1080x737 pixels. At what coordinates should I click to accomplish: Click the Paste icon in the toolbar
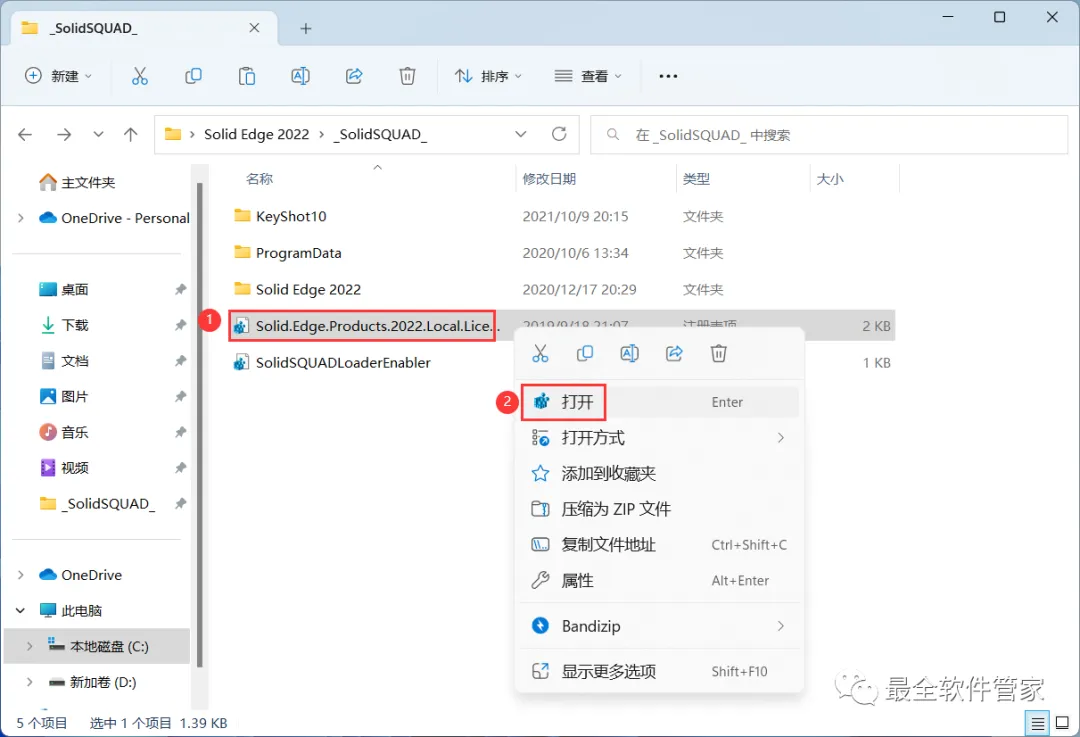(247, 76)
